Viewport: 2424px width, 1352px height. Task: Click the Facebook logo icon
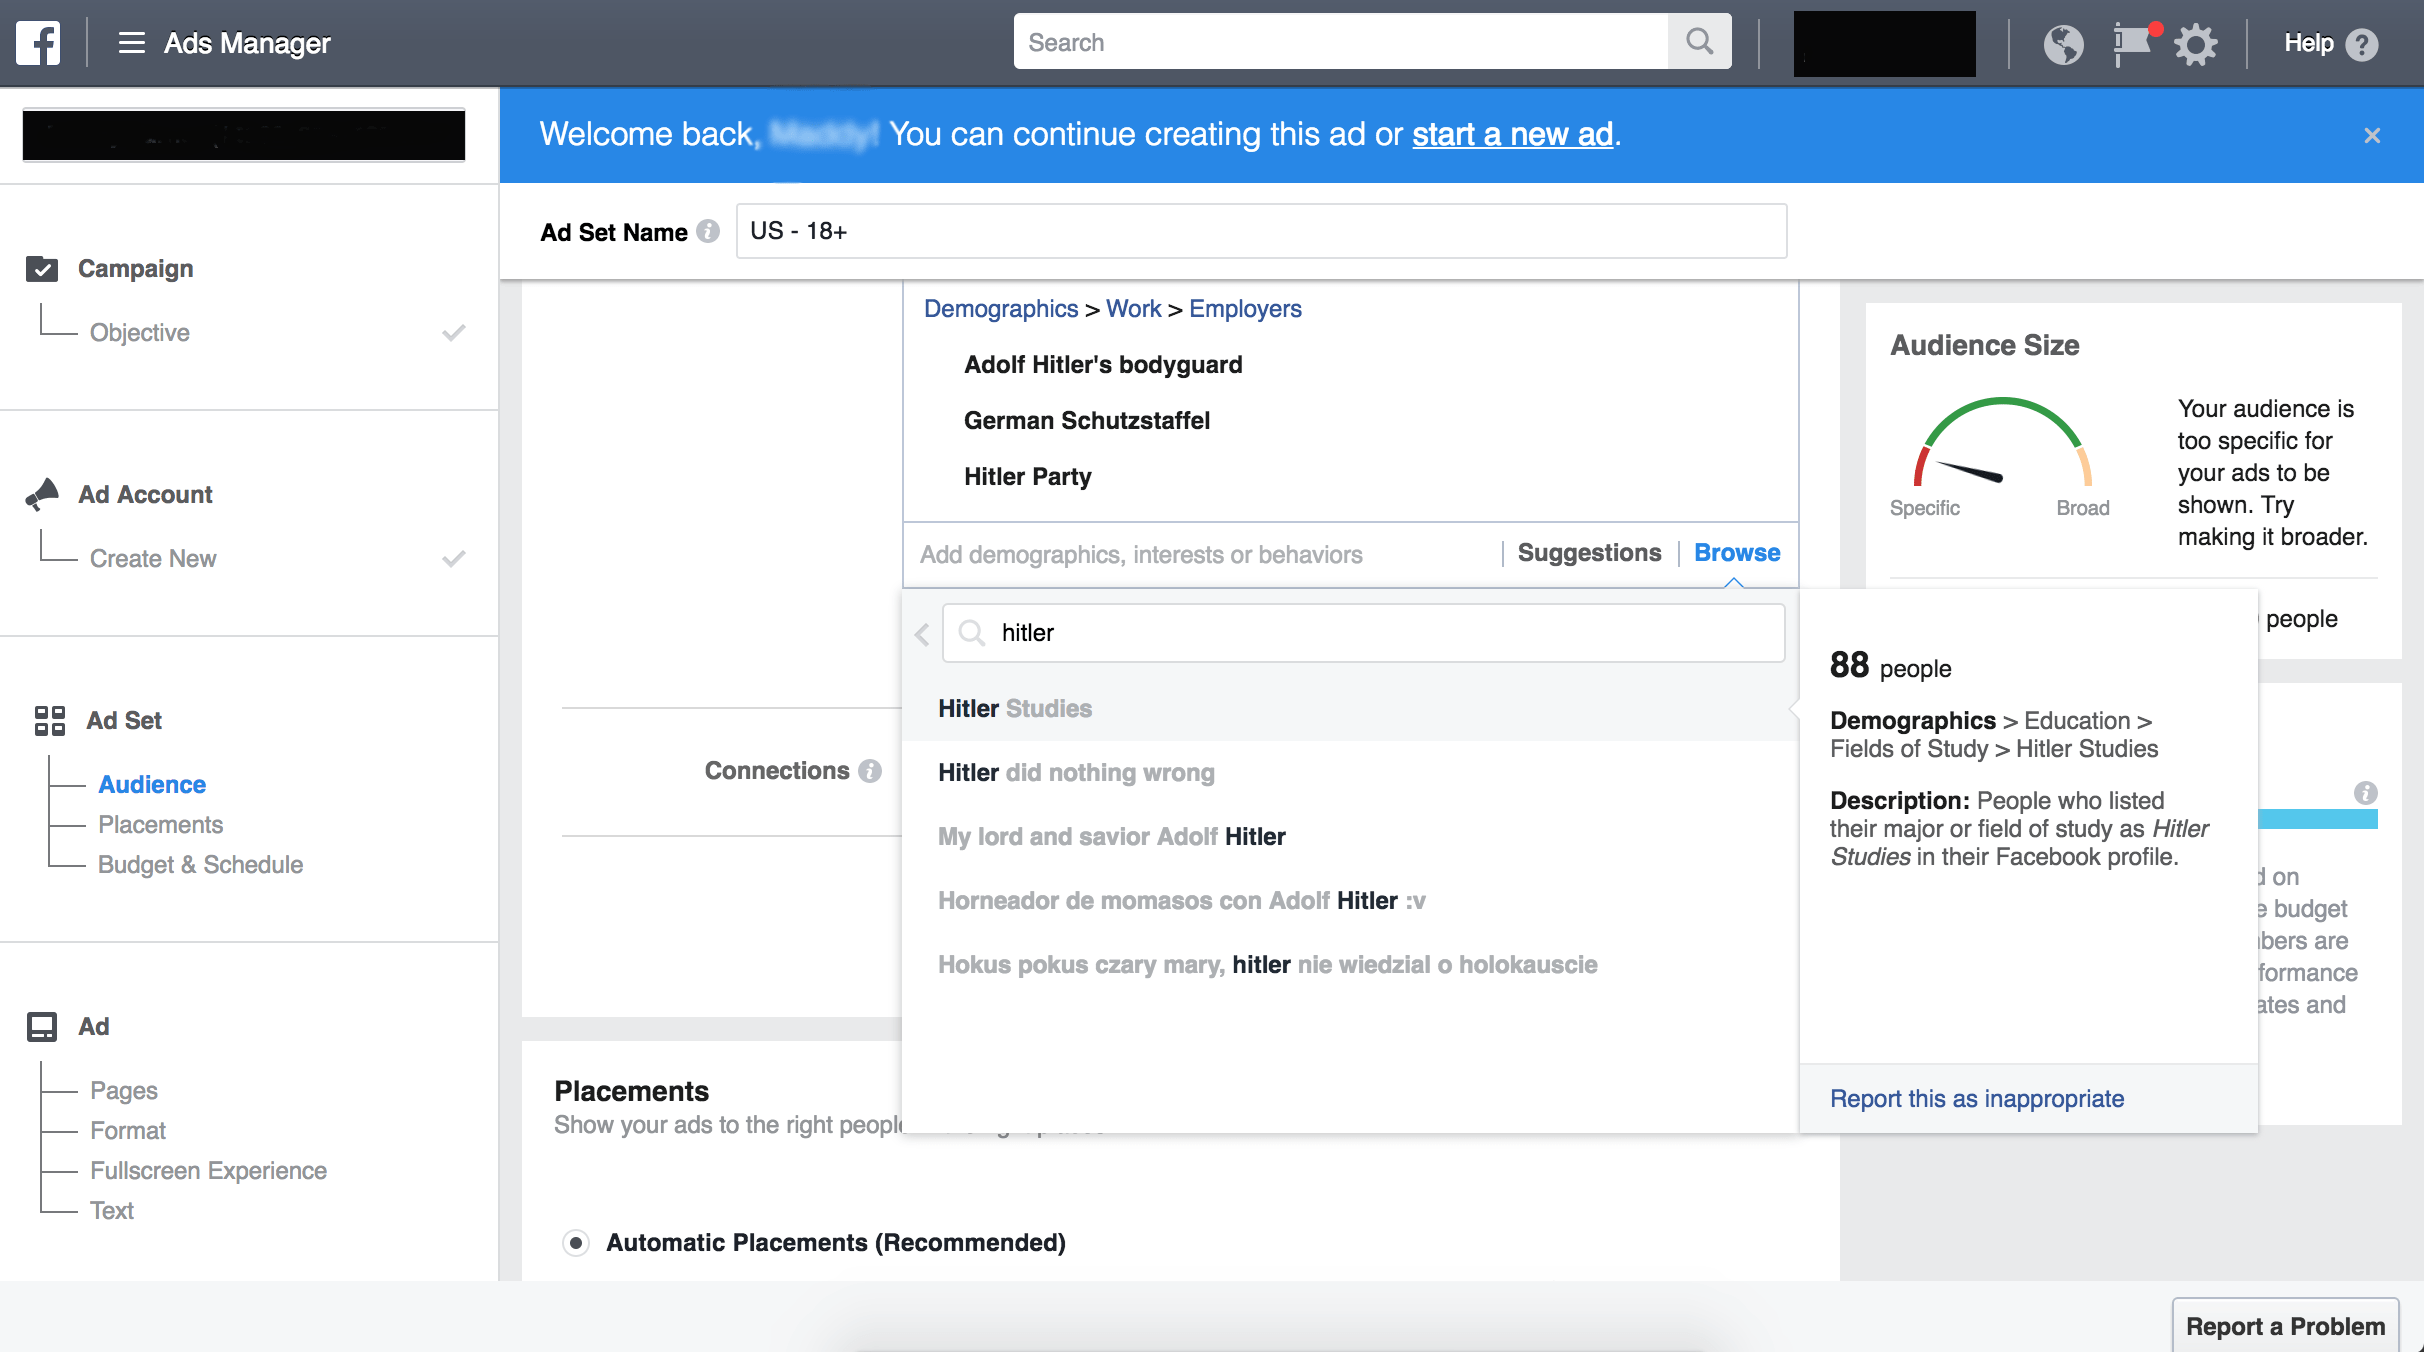click(x=37, y=42)
